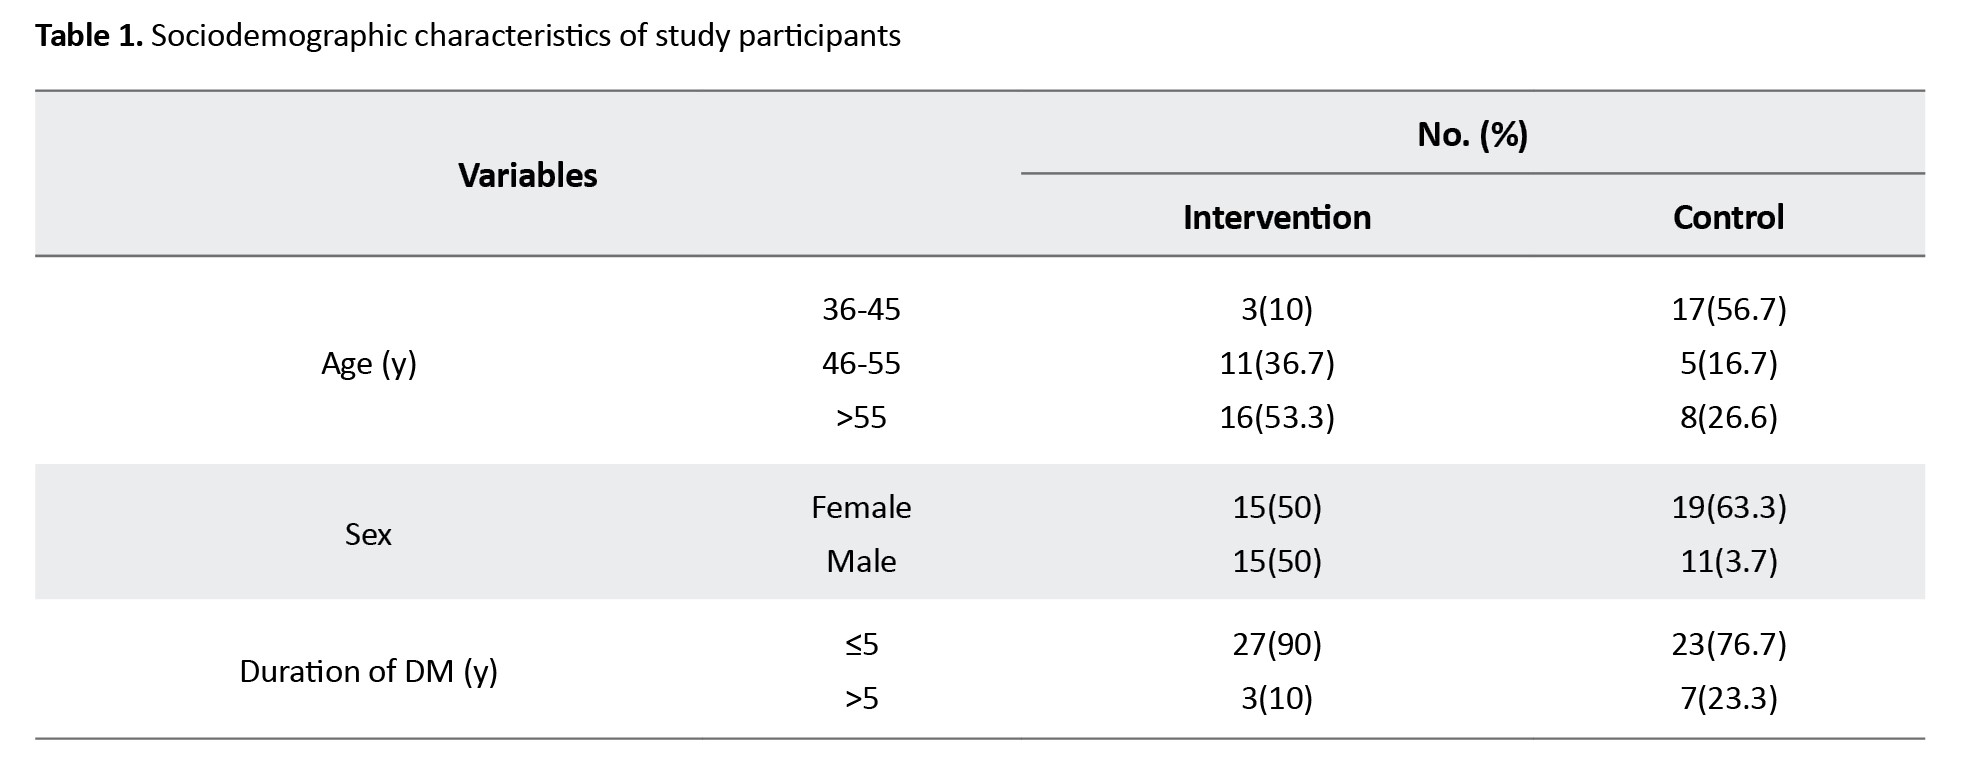Click the Control column header
1987x778 pixels.
(1728, 218)
